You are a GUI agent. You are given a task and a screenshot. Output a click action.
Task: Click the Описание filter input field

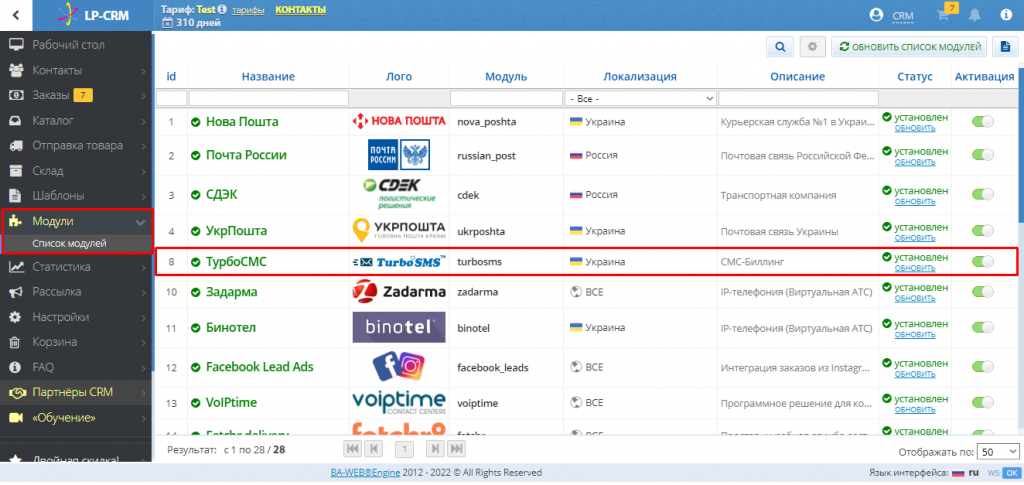[x=797, y=99]
